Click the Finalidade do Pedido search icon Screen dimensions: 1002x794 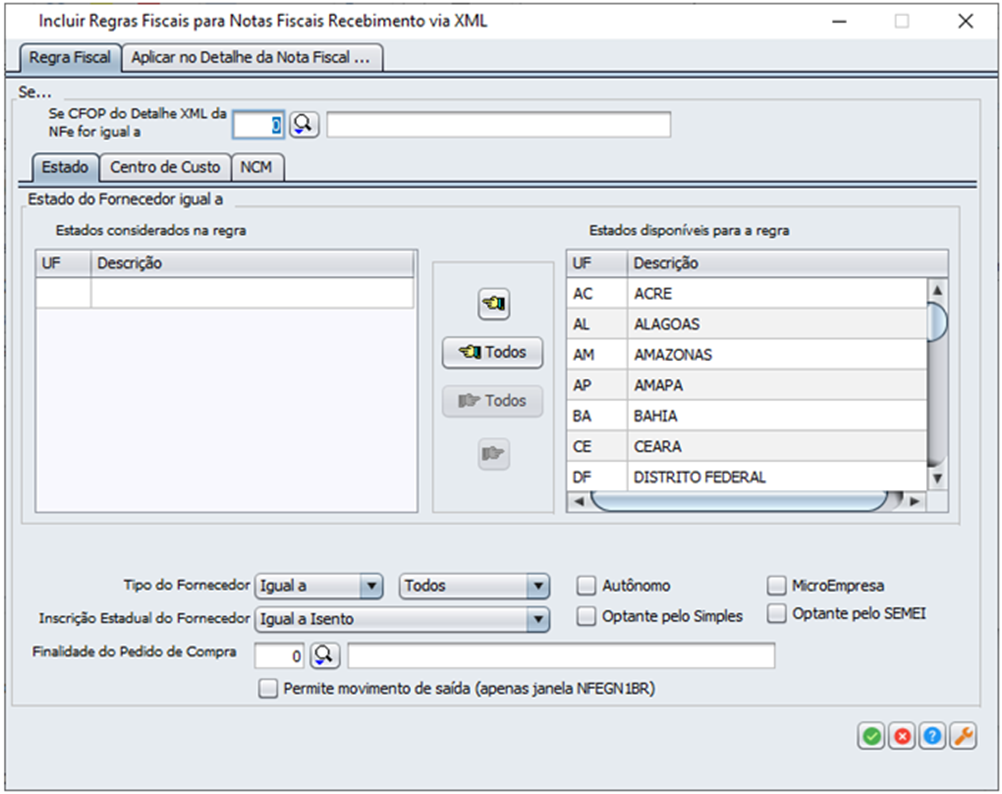click(x=326, y=655)
